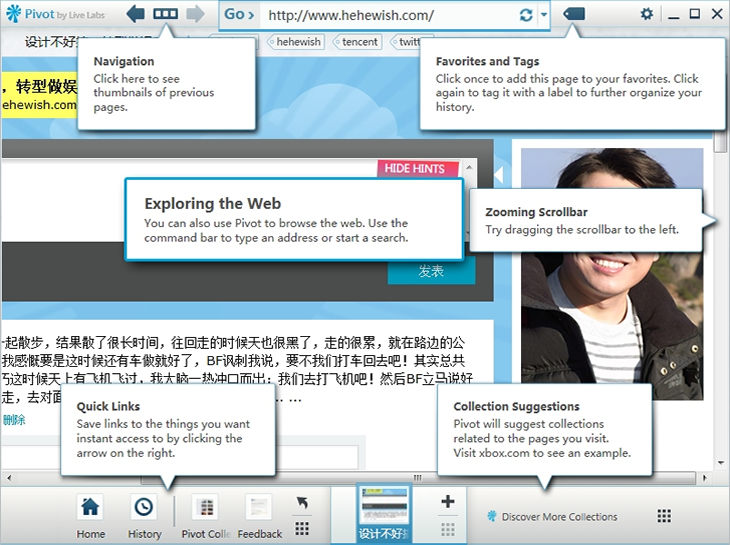Image resolution: width=730 pixels, height=545 pixels.
Task: Open the grid menu beside Discover More Collections
Action: click(664, 516)
